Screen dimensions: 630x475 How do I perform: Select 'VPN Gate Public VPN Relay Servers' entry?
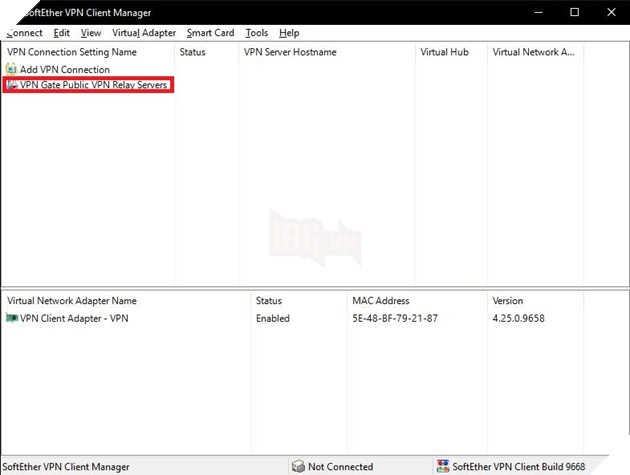(93, 85)
